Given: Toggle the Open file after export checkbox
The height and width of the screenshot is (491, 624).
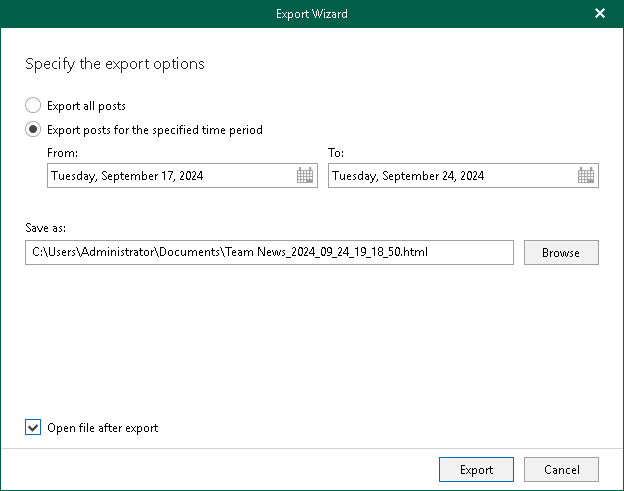Looking at the screenshot, I should [x=33, y=428].
